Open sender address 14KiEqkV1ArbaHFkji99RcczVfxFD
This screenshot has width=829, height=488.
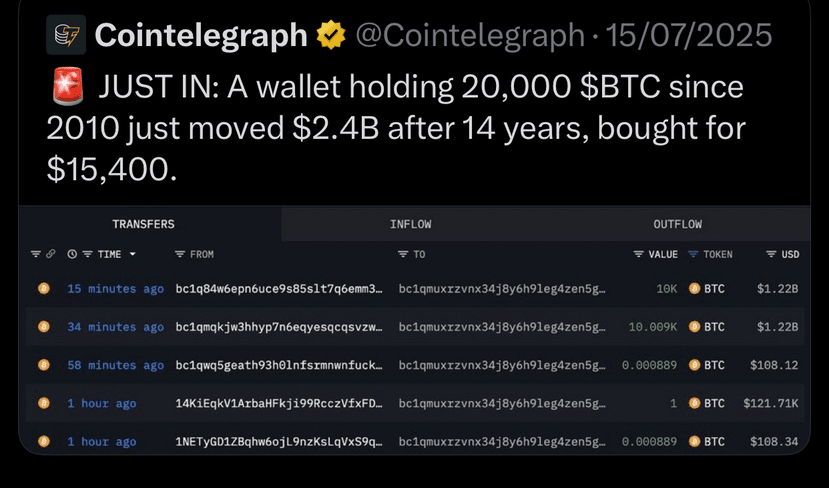tap(279, 403)
